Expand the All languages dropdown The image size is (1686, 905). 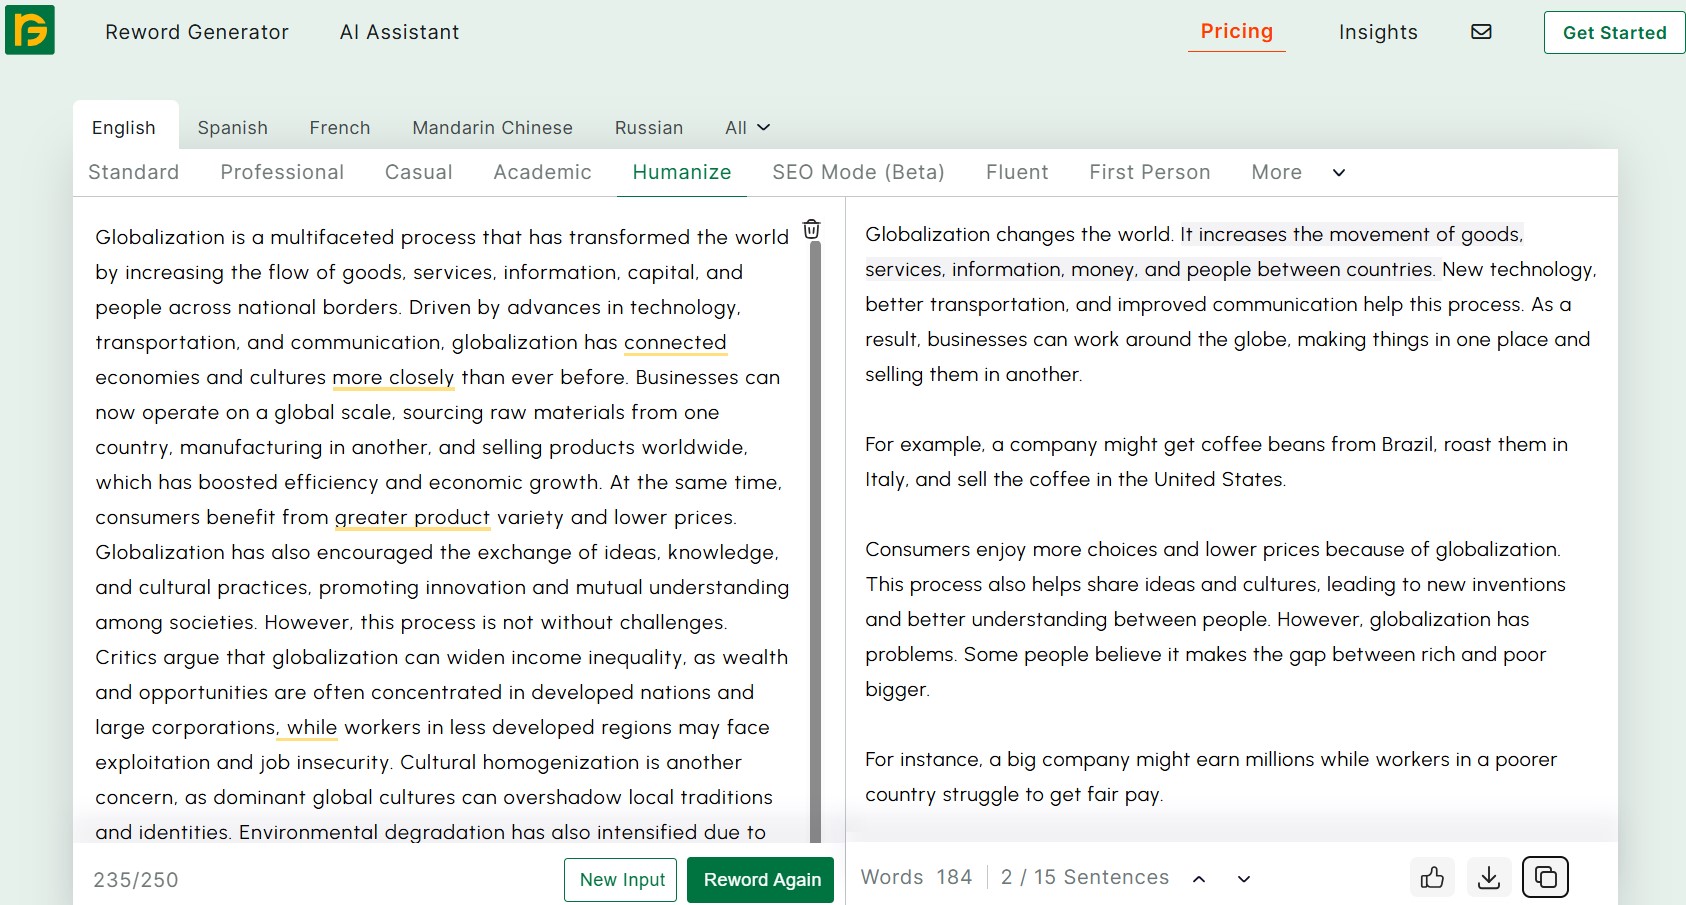point(747,128)
